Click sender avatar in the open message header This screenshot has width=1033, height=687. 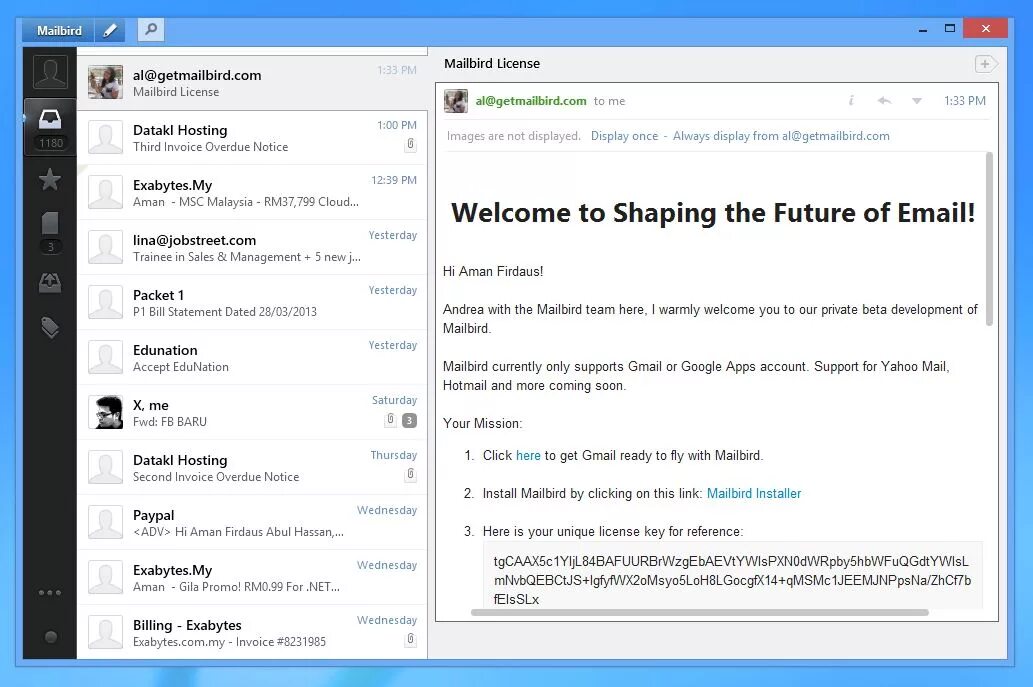[x=456, y=101]
